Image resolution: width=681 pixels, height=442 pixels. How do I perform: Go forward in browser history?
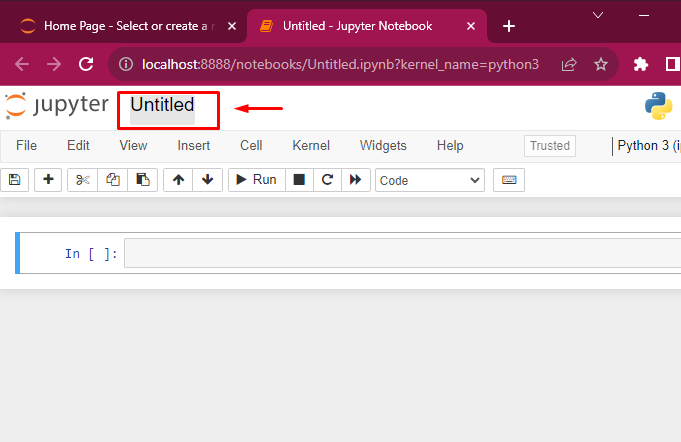click(x=54, y=64)
